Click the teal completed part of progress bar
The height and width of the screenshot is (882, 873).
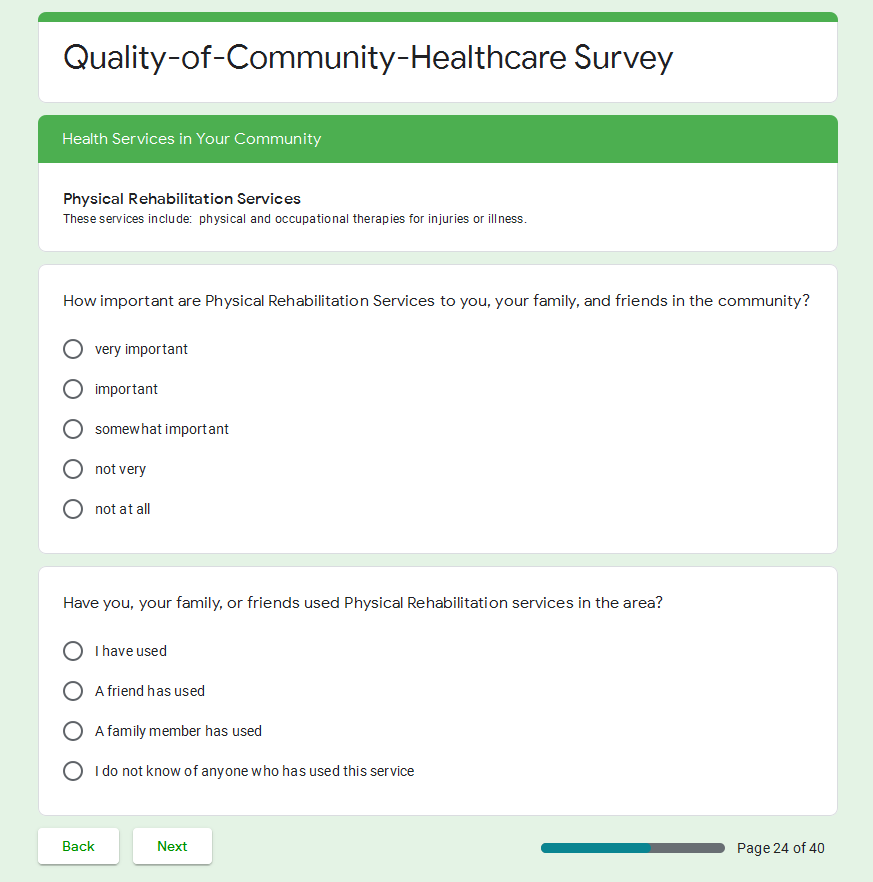click(x=595, y=848)
